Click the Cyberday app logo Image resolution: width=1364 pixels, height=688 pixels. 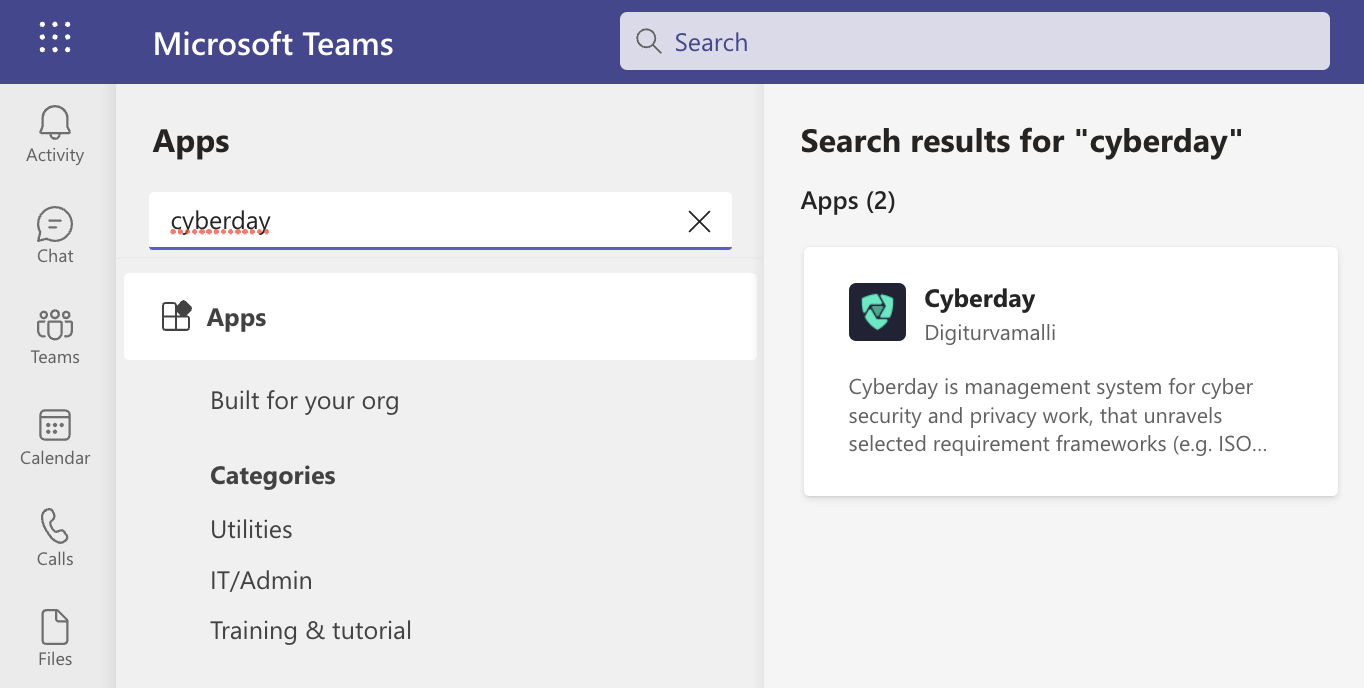(x=877, y=312)
